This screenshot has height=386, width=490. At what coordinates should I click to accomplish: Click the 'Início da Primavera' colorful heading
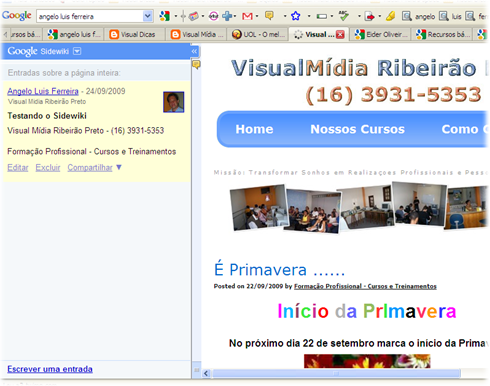tap(366, 311)
